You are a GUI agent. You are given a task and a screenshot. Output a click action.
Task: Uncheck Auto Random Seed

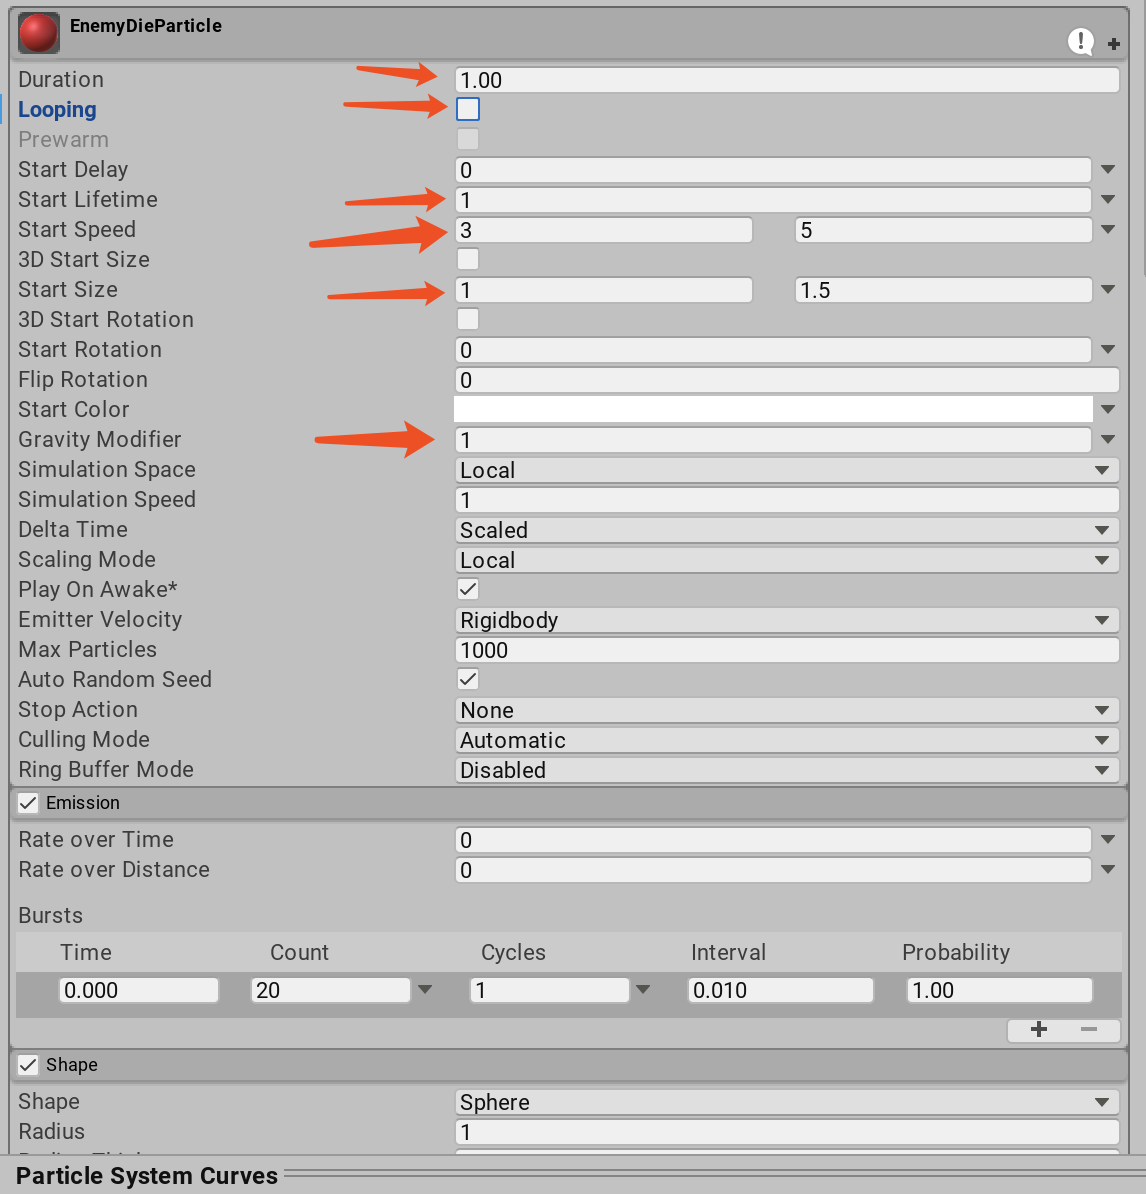pyautogui.click(x=468, y=678)
